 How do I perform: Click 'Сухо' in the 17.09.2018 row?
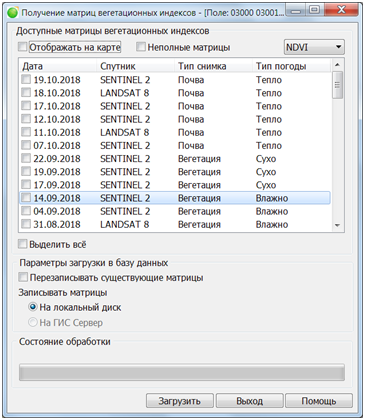266,185
